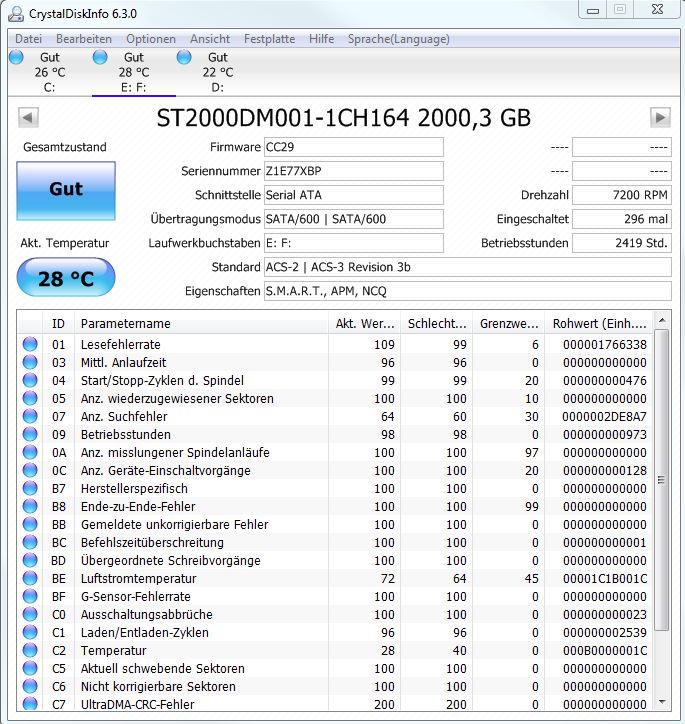
Task: Click status orb for Anz. wiederzugewiesener Sektoren
Action: point(30,398)
